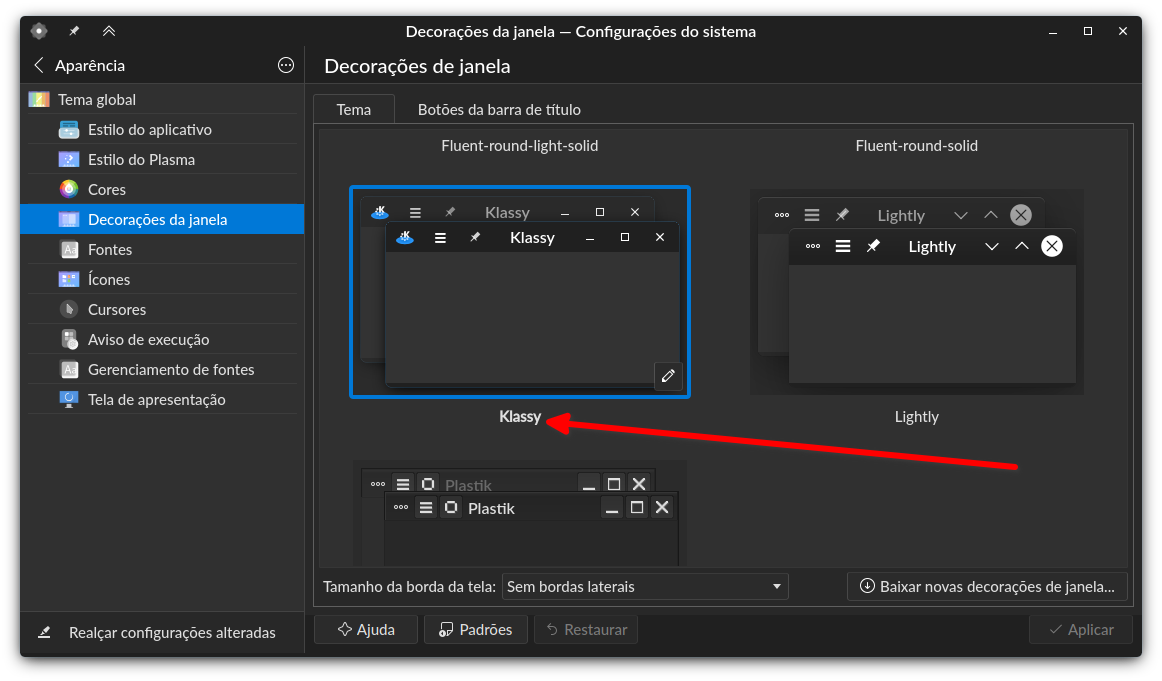Viewport: 1162px width, 681px height.
Task: Click the Ícones sidebar icon
Action: pos(69,279)
